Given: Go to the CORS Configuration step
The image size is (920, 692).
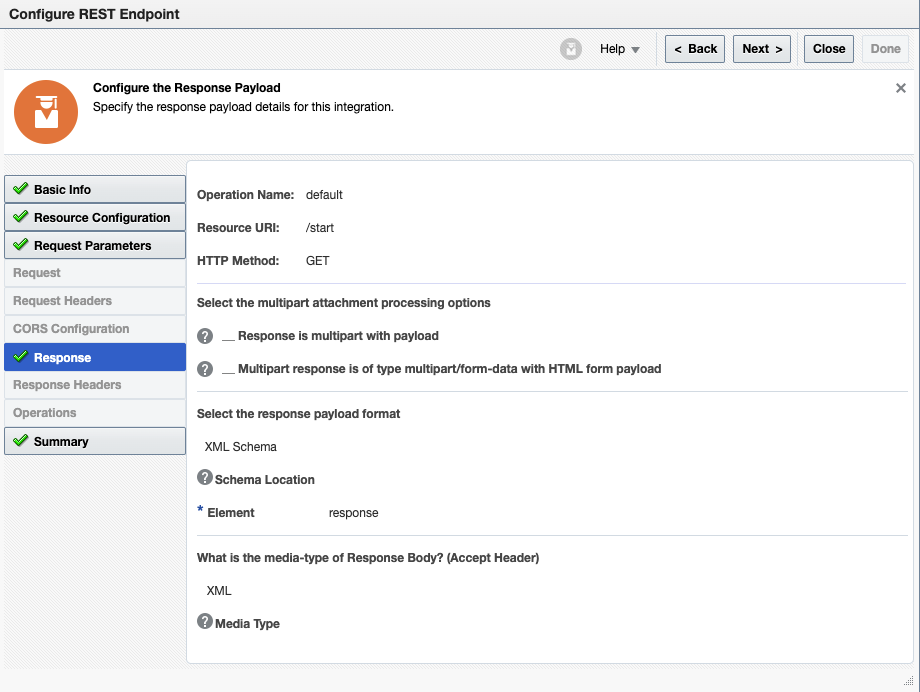Looking at the screenshot, I should [x=95, y=329].
